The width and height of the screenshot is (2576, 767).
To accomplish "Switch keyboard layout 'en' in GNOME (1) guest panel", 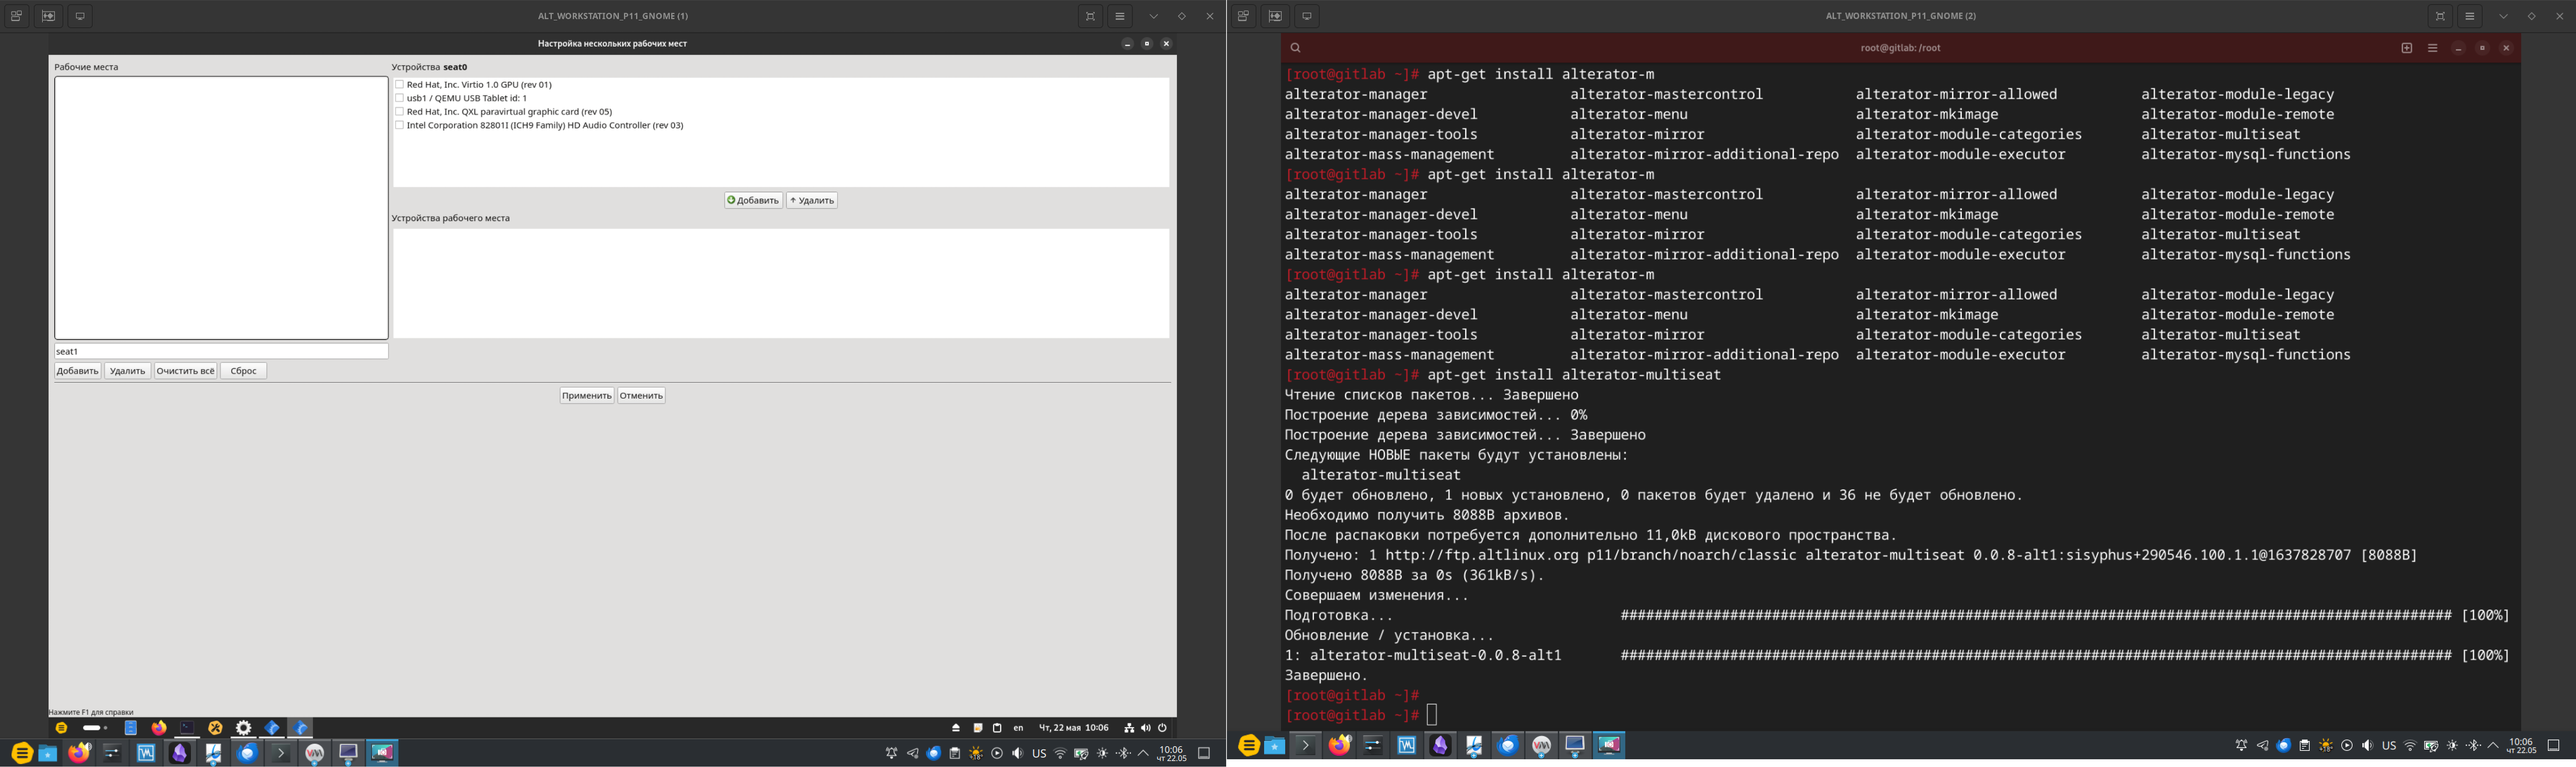I will (x=1018, y=728).
